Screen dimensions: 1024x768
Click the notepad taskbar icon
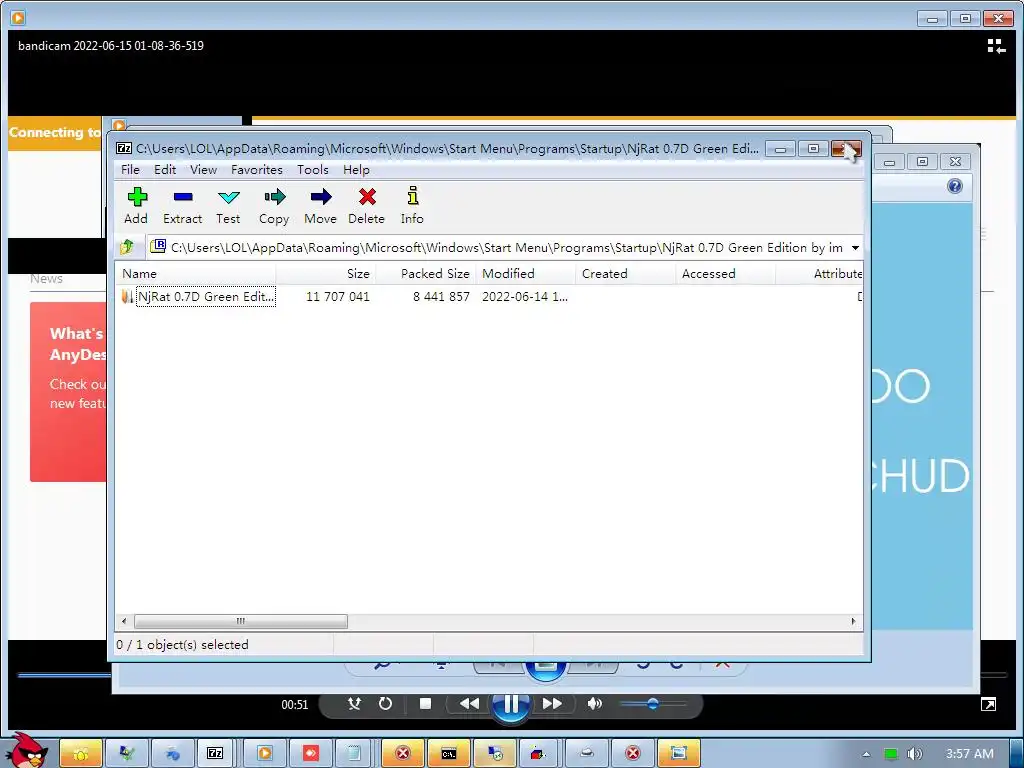[x=353, y=753]
